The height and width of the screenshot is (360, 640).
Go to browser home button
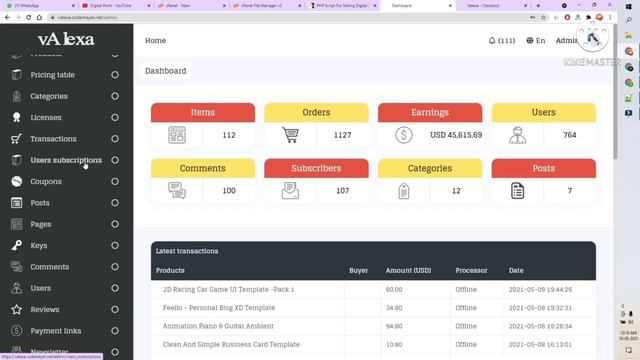click(x=39, y=18)
